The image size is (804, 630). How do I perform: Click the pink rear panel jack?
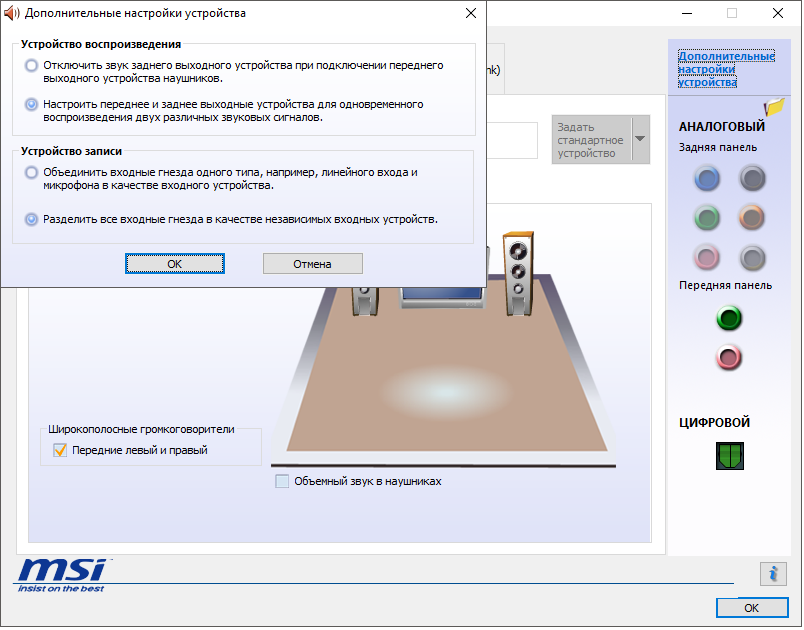click(707, 257)
